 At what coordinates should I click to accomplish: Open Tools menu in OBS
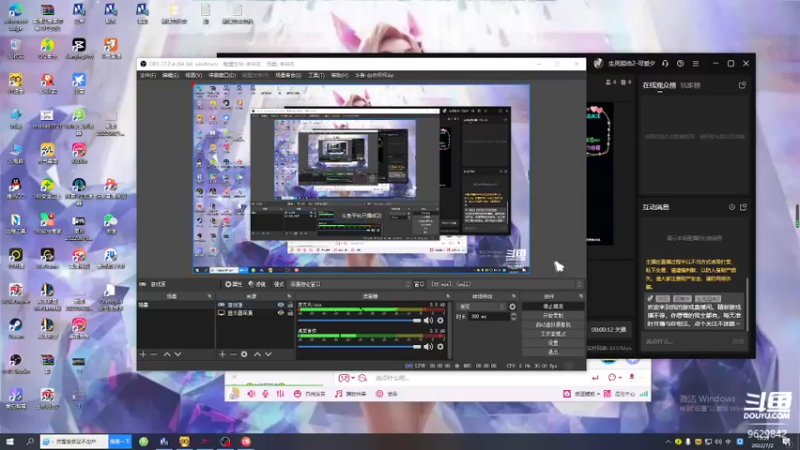point(316,76)
